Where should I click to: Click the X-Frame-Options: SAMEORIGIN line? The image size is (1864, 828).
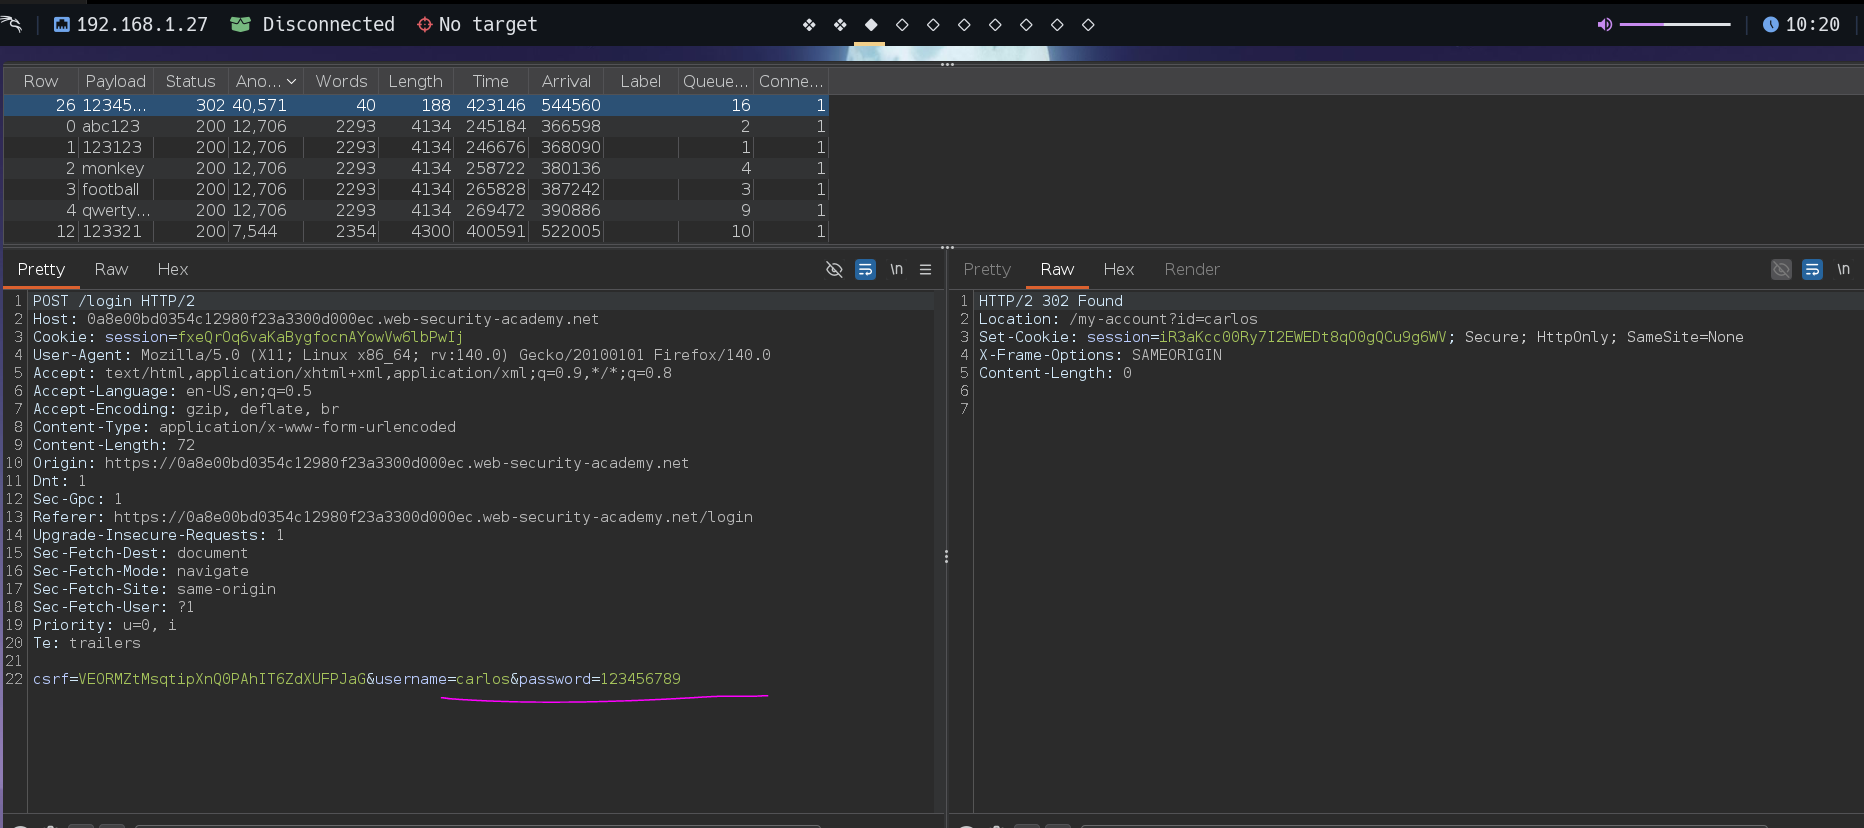1100,355
